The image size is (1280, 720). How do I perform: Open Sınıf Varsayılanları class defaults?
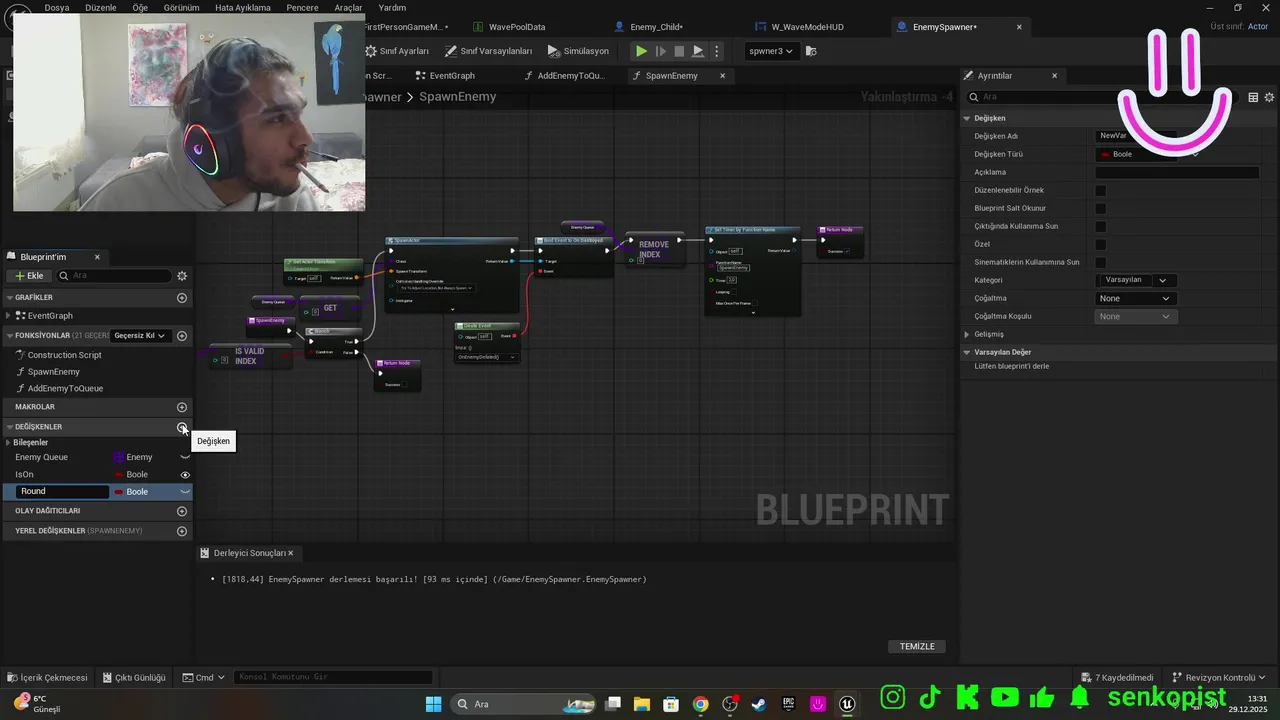(489, 51)
